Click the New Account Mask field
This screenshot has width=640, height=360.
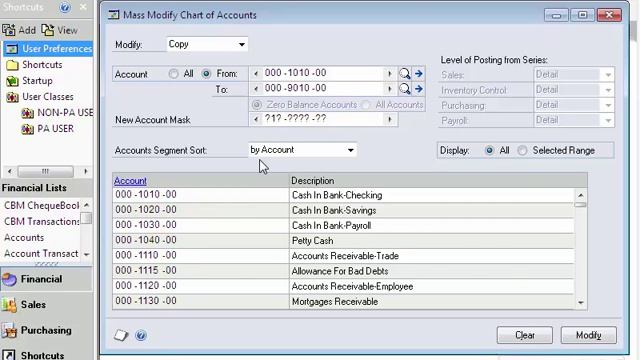(x=322, y=119)
